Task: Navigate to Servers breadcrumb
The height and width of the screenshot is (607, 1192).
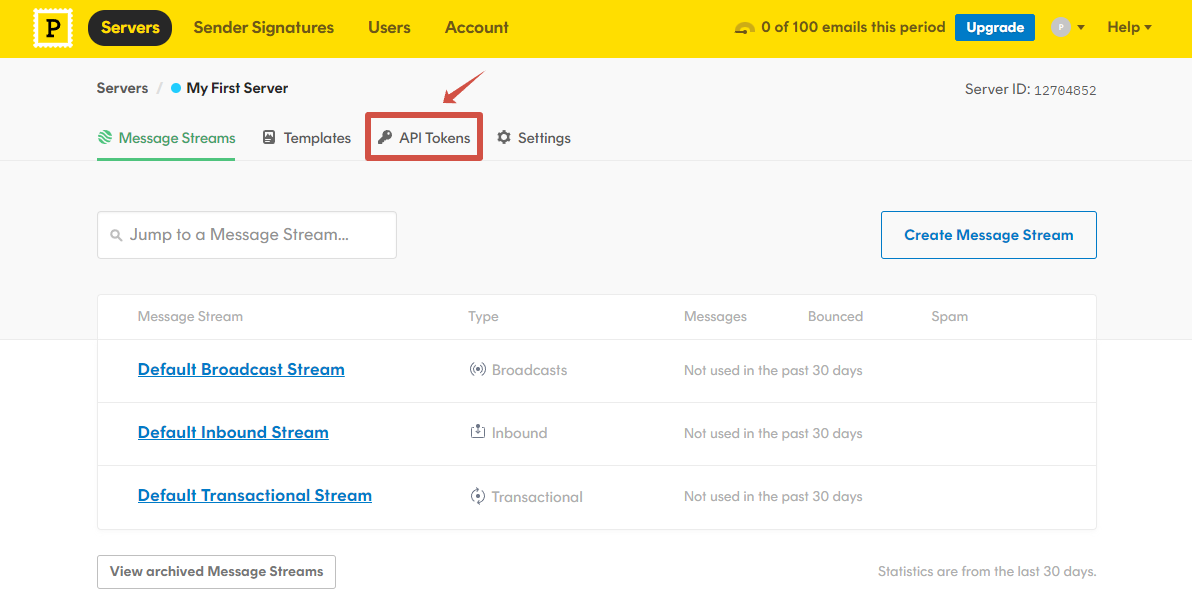Action: [x=122, y=88]
